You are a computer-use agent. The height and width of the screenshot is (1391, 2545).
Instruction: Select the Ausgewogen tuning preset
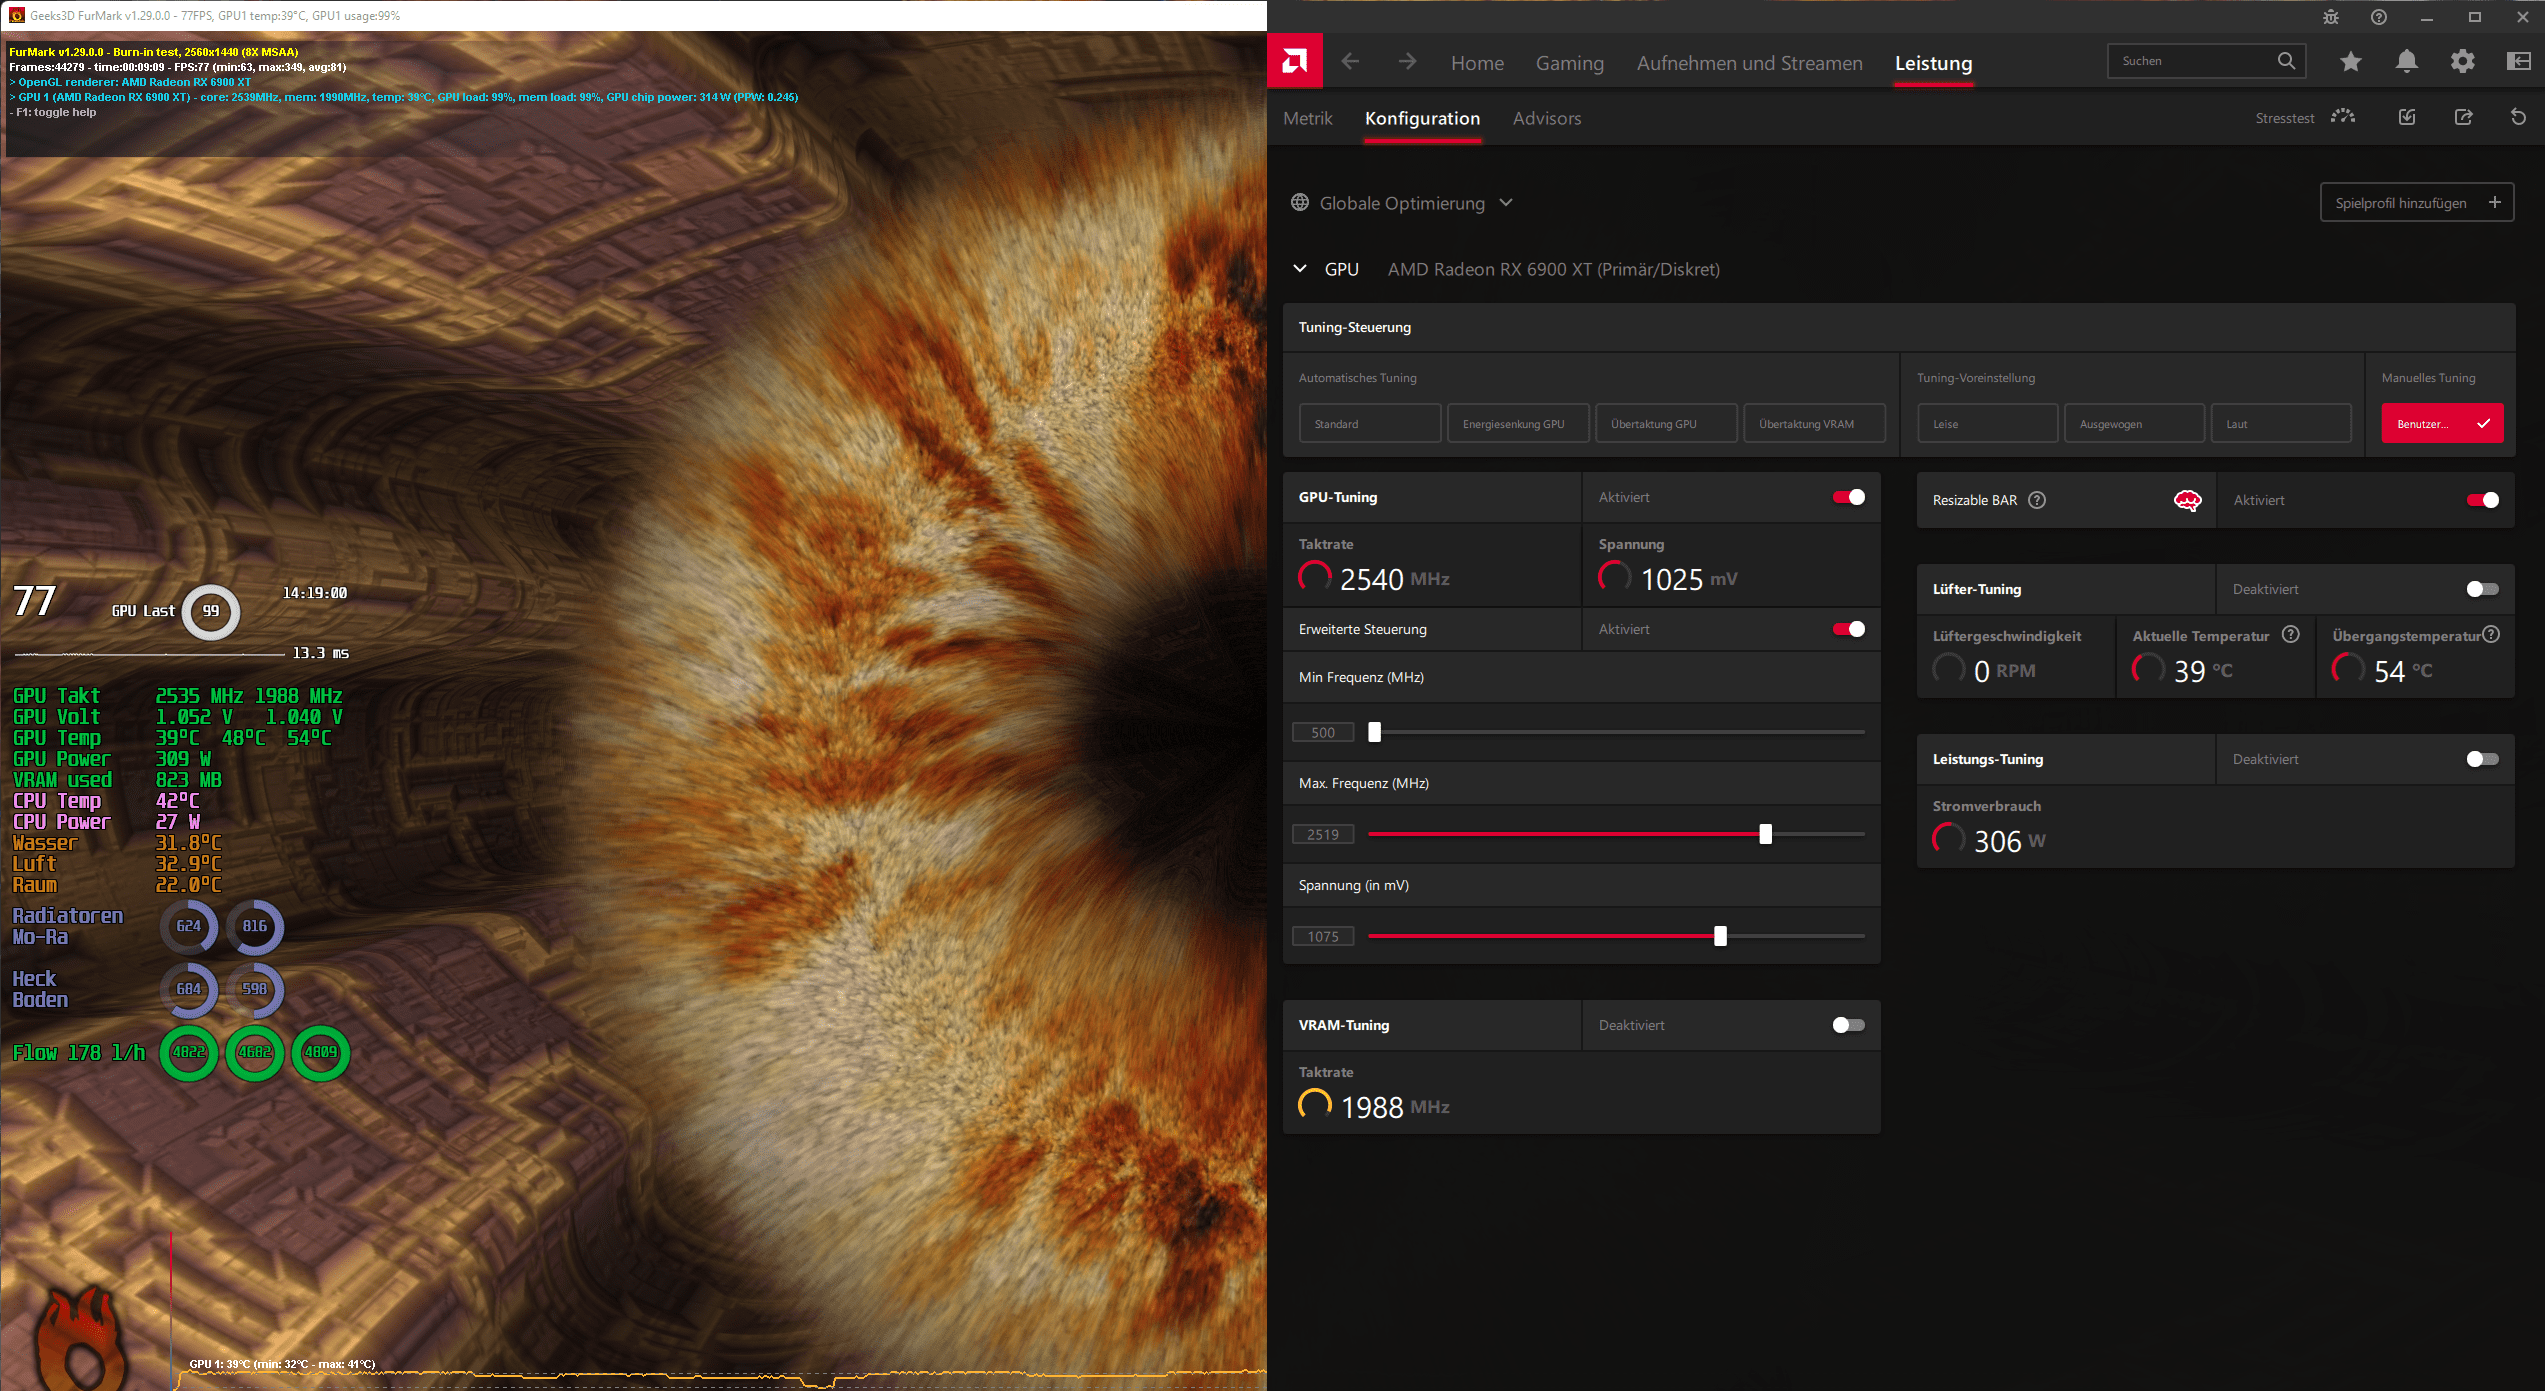pos(2134,424)
